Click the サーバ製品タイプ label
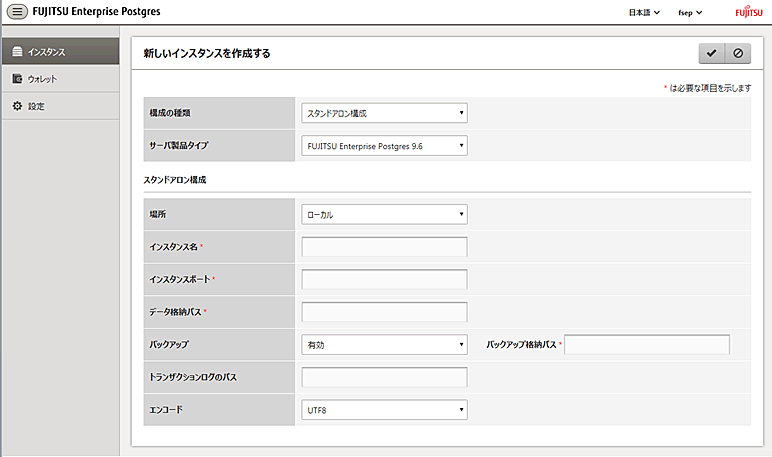 [179, 145]
